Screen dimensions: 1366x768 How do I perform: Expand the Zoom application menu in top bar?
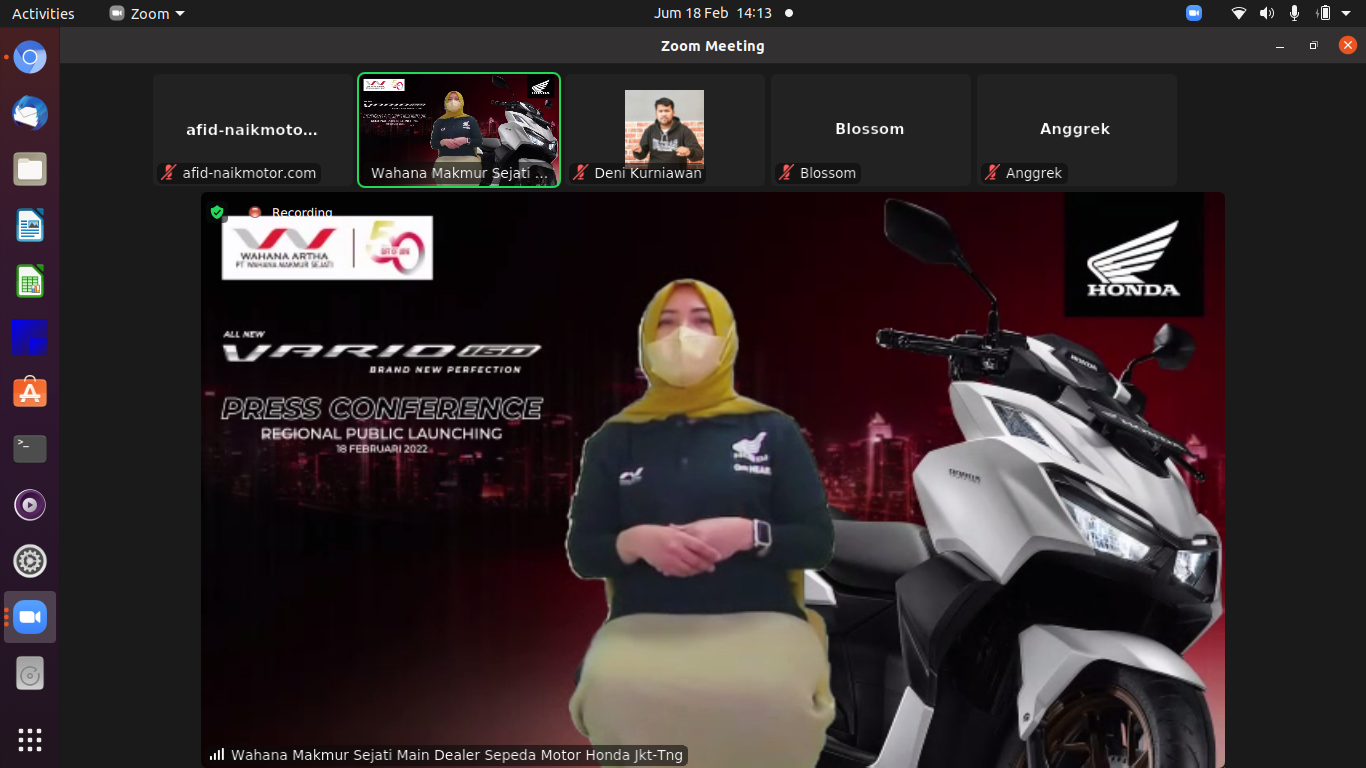click(147, 13)
